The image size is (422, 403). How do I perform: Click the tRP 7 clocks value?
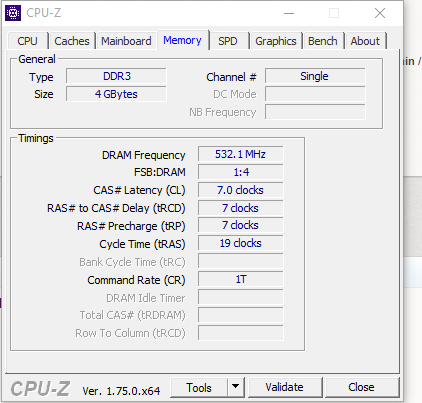[241, 225]
